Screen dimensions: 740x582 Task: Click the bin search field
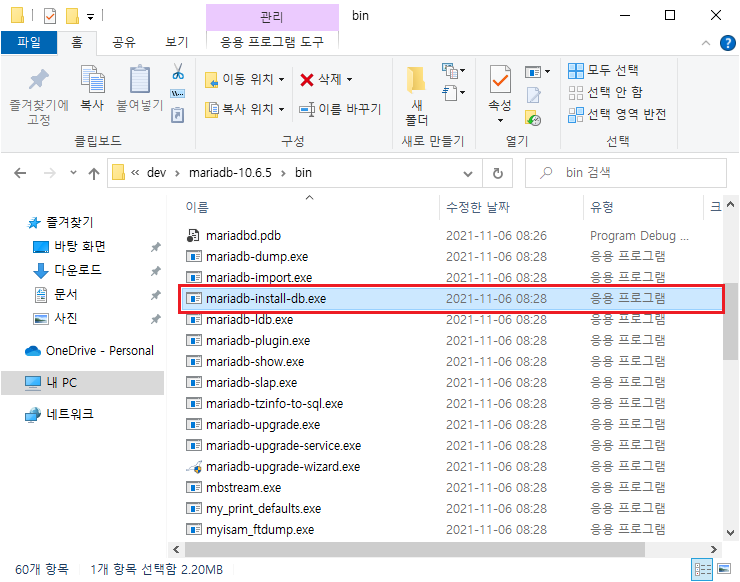point(626,173)
